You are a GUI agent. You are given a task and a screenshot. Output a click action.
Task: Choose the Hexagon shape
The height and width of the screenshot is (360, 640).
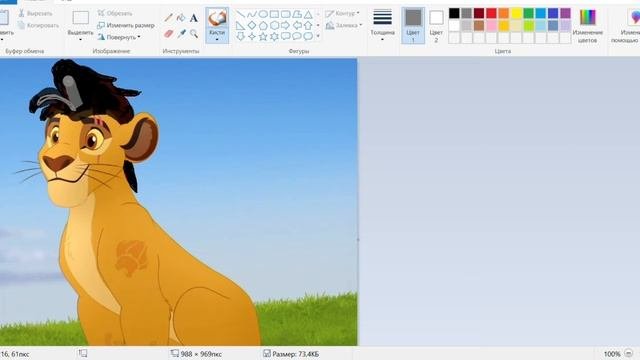tap(274, 26)
